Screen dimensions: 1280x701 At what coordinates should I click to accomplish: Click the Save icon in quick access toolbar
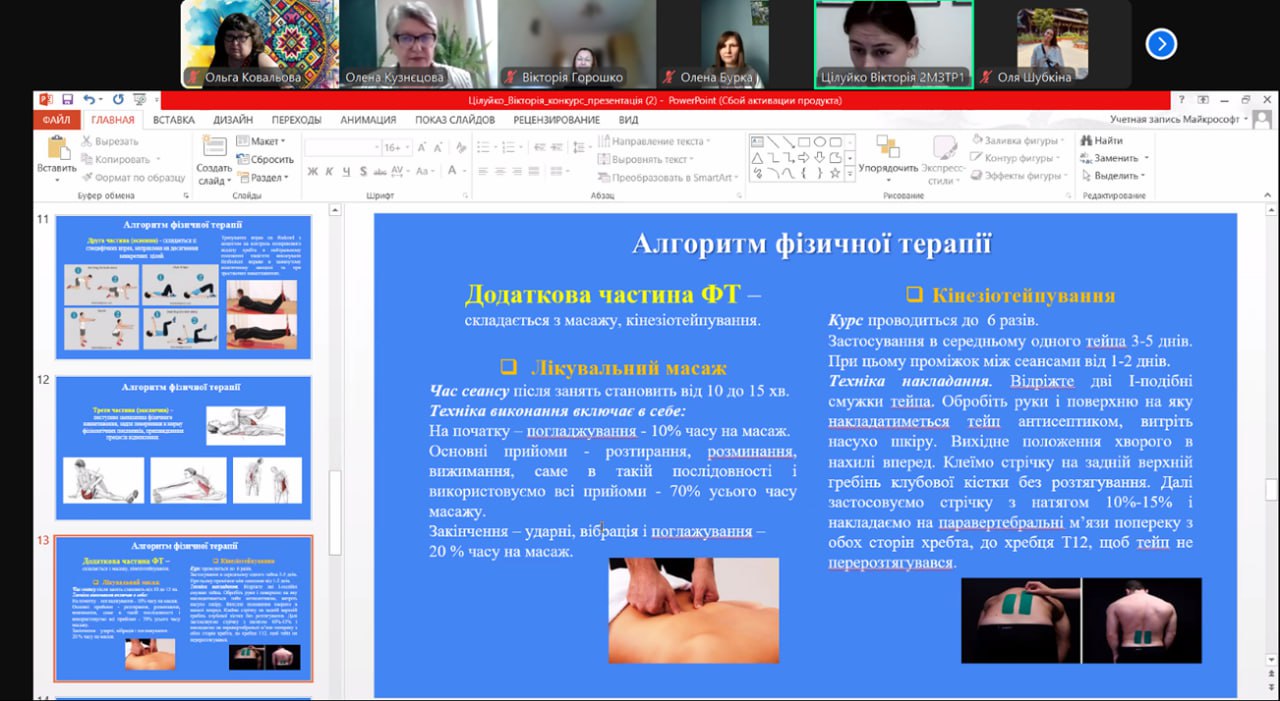67,100
